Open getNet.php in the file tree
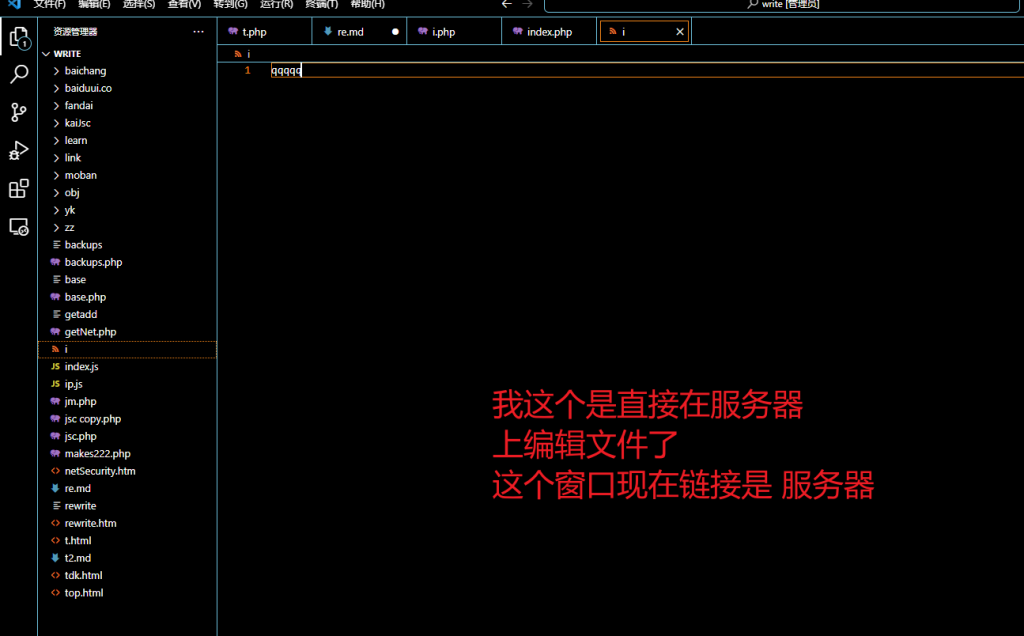 (x=90, y=332)
